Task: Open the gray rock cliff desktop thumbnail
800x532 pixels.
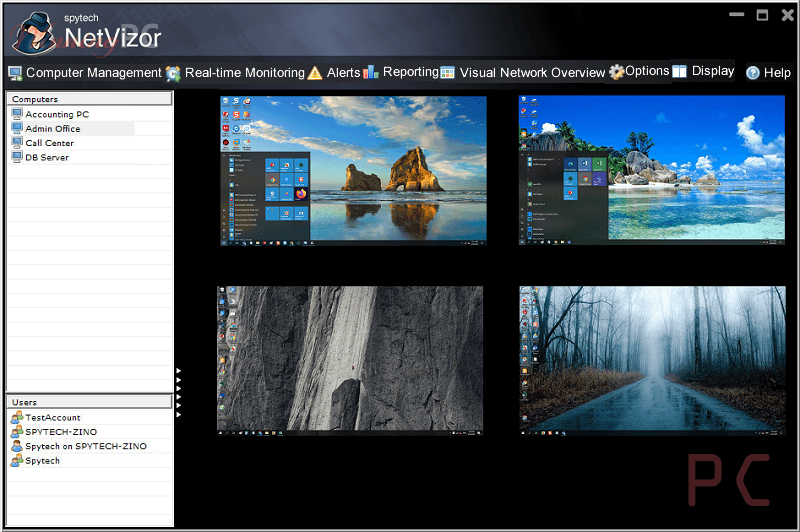Action: click(349, 361)
